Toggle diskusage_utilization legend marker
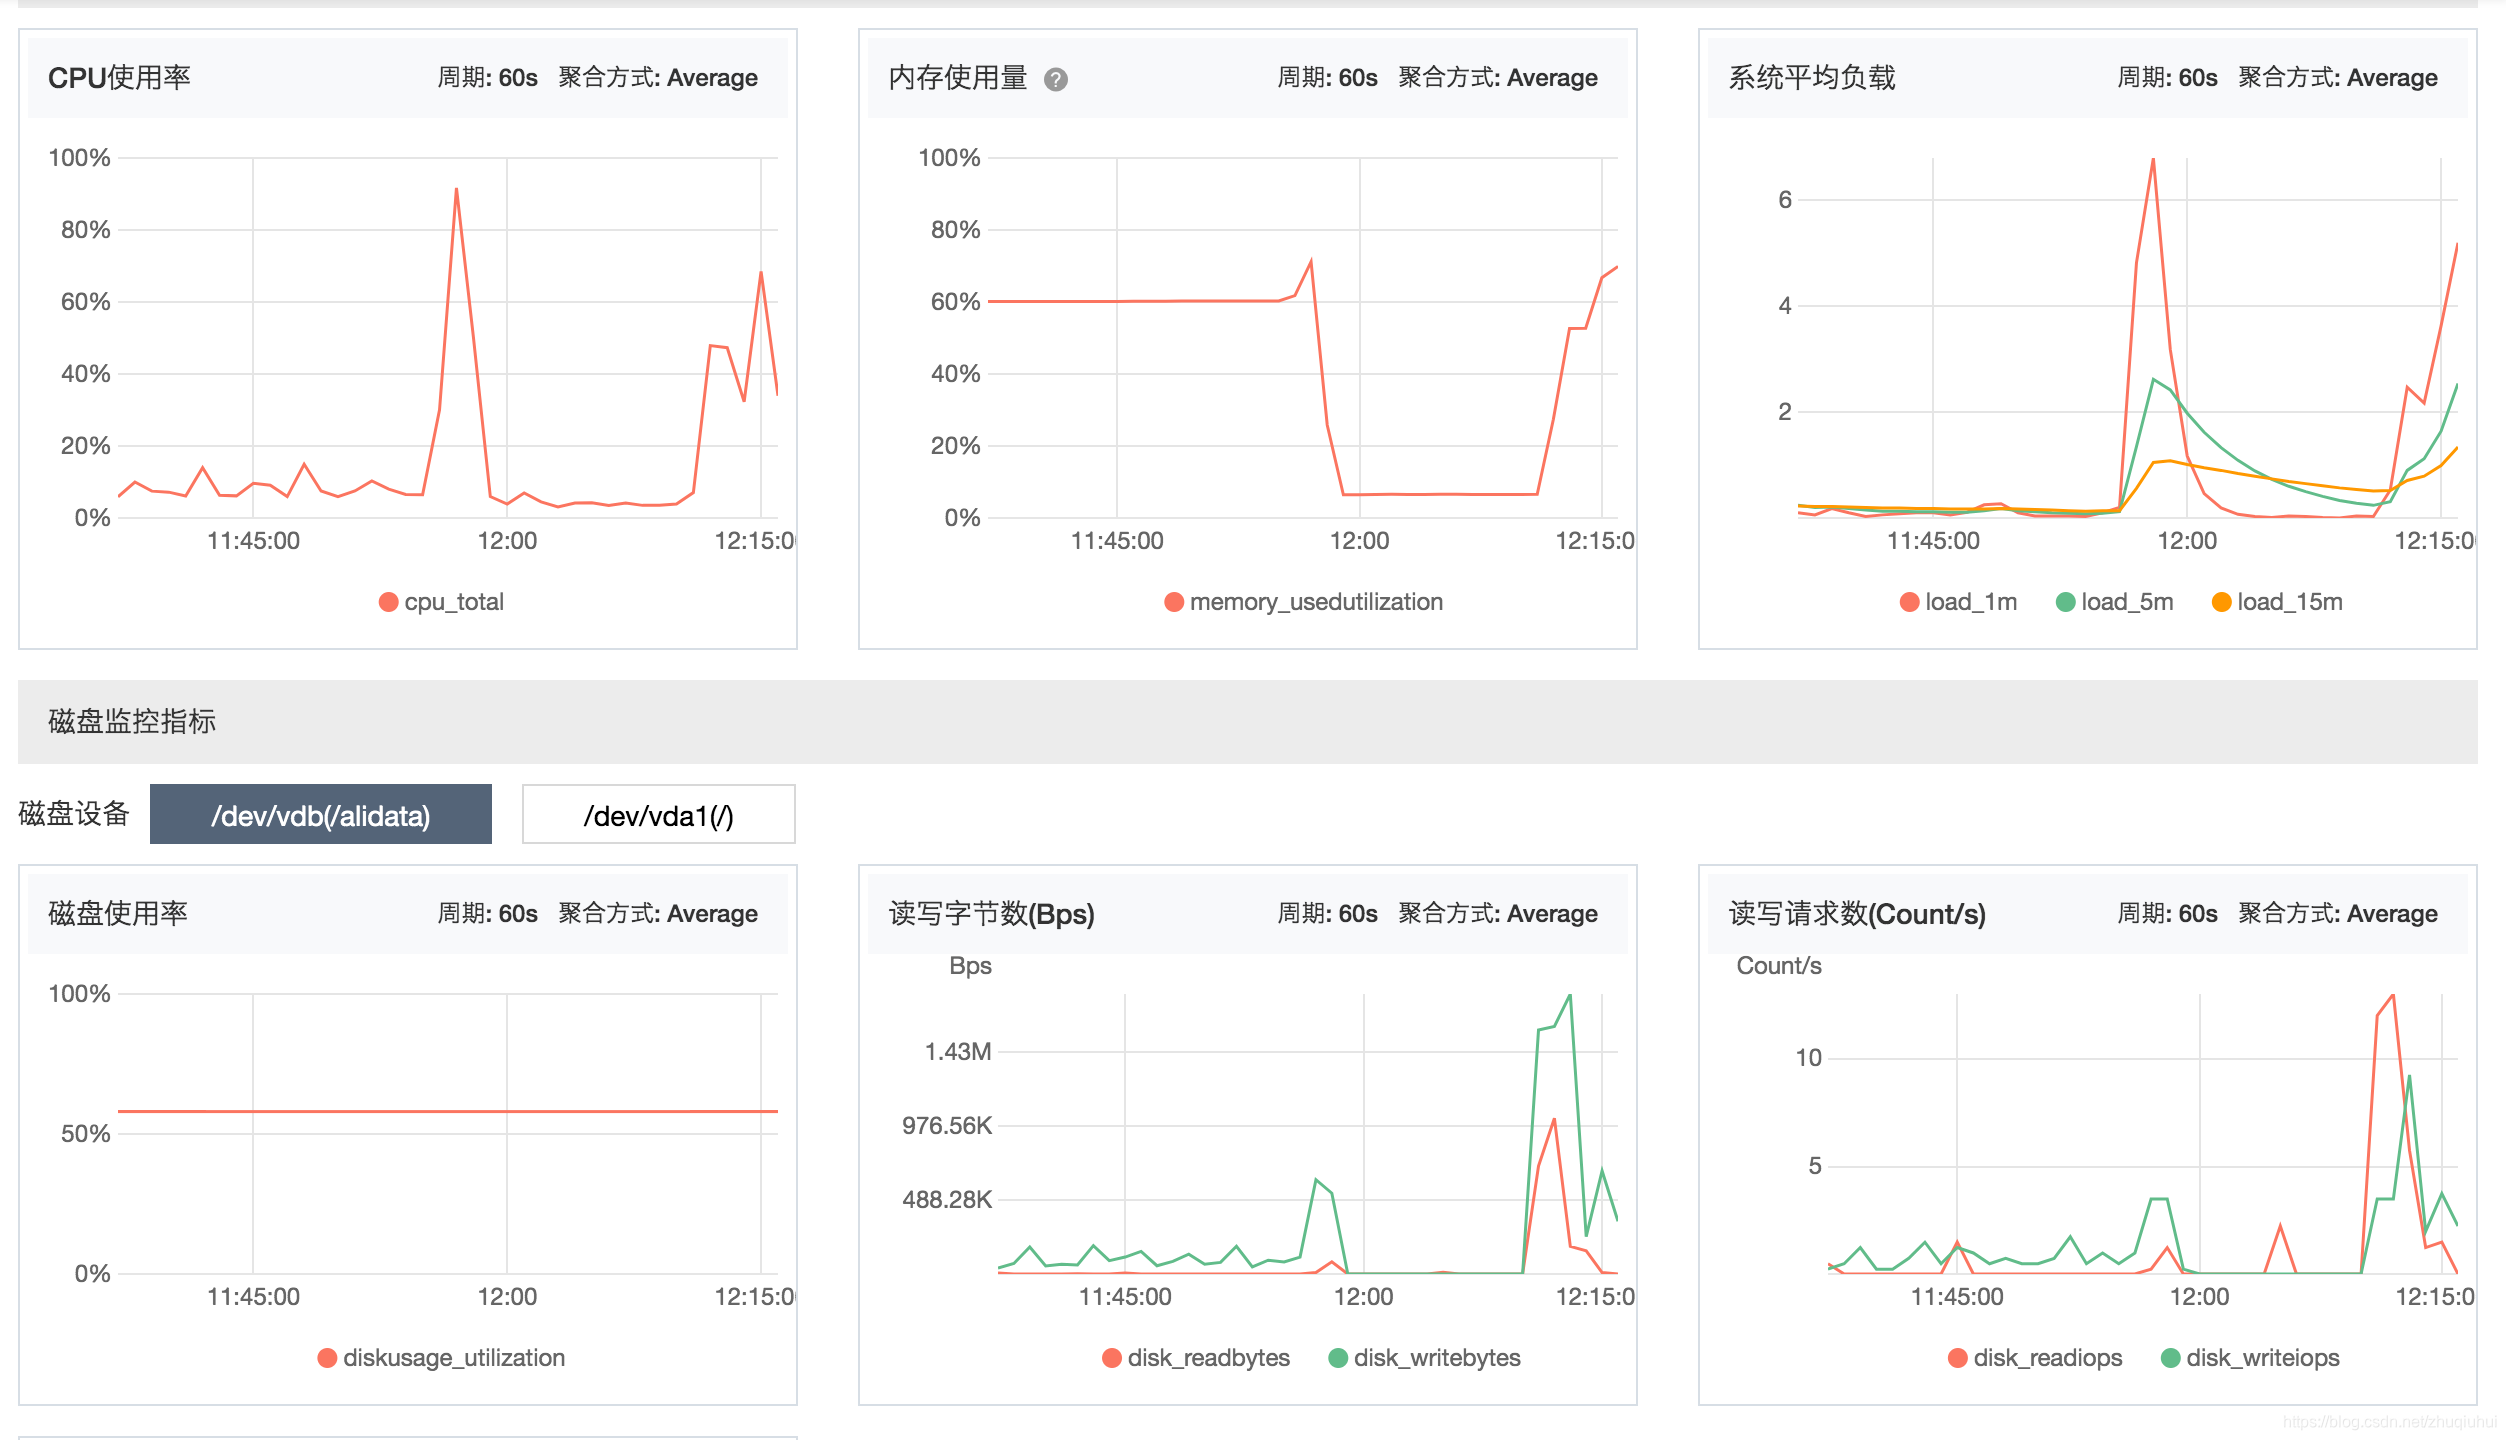The height and width of the screenshot is (1440, 2506). click(327, 1358)
